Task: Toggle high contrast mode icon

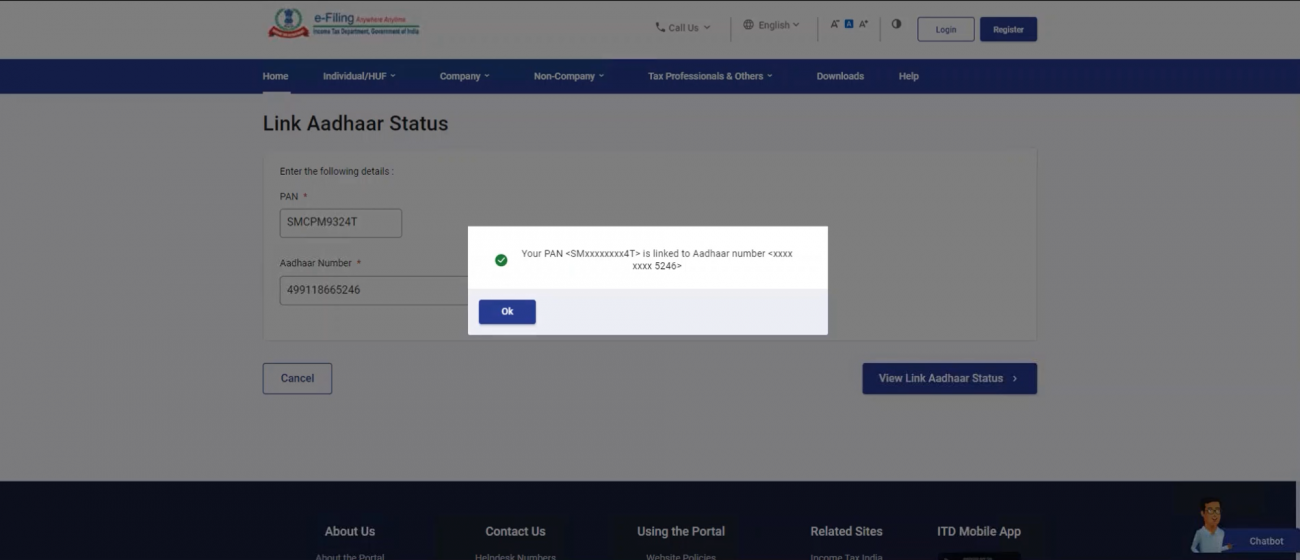Action: (x=896, y=24)
